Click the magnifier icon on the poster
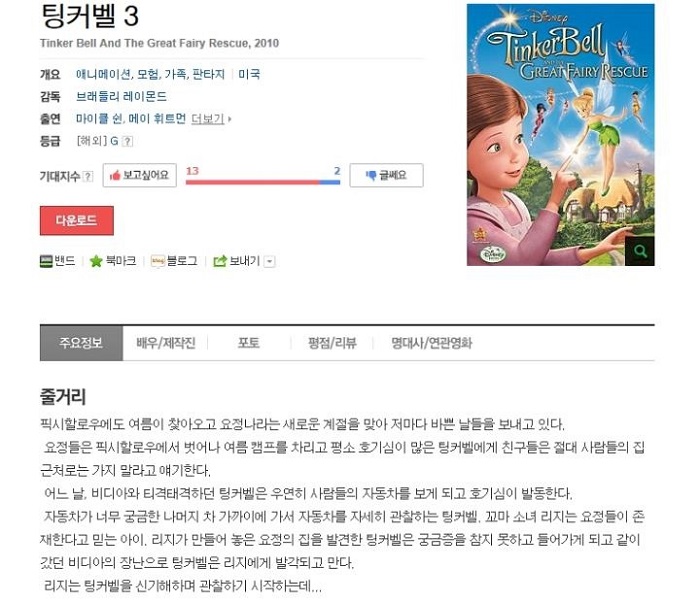This screenshot has width=700, height=602. pos(640,251)
